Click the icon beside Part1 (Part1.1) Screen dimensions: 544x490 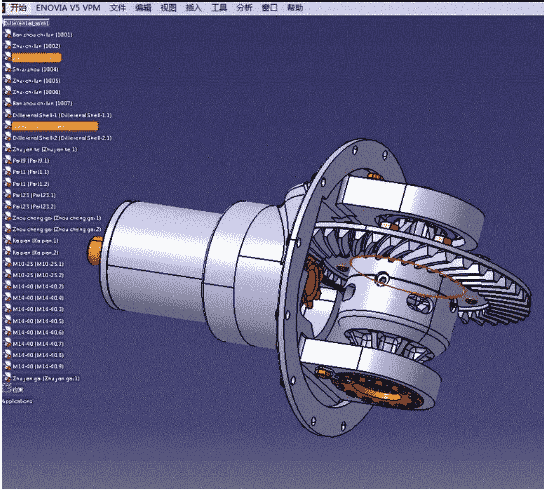click(8, 171)
